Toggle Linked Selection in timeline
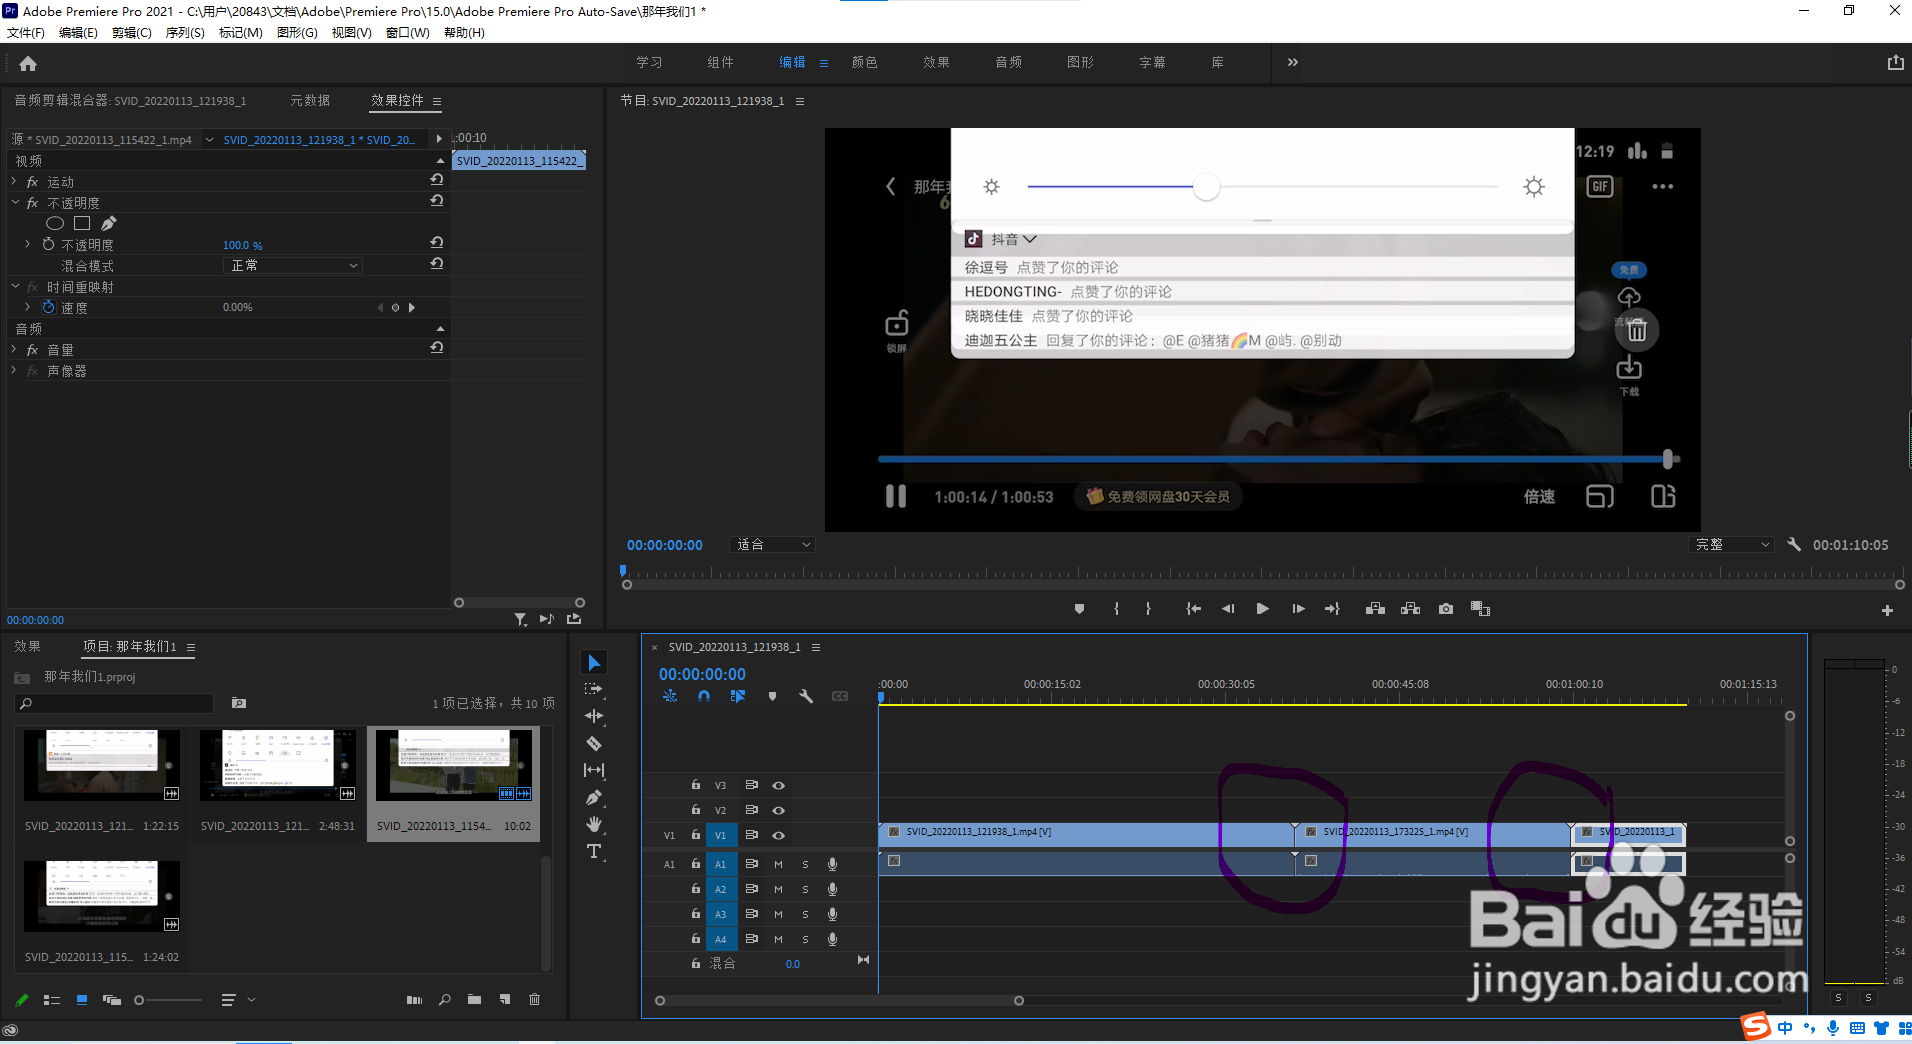This screenshot has height=1044, width=1912. coord(738,696)
